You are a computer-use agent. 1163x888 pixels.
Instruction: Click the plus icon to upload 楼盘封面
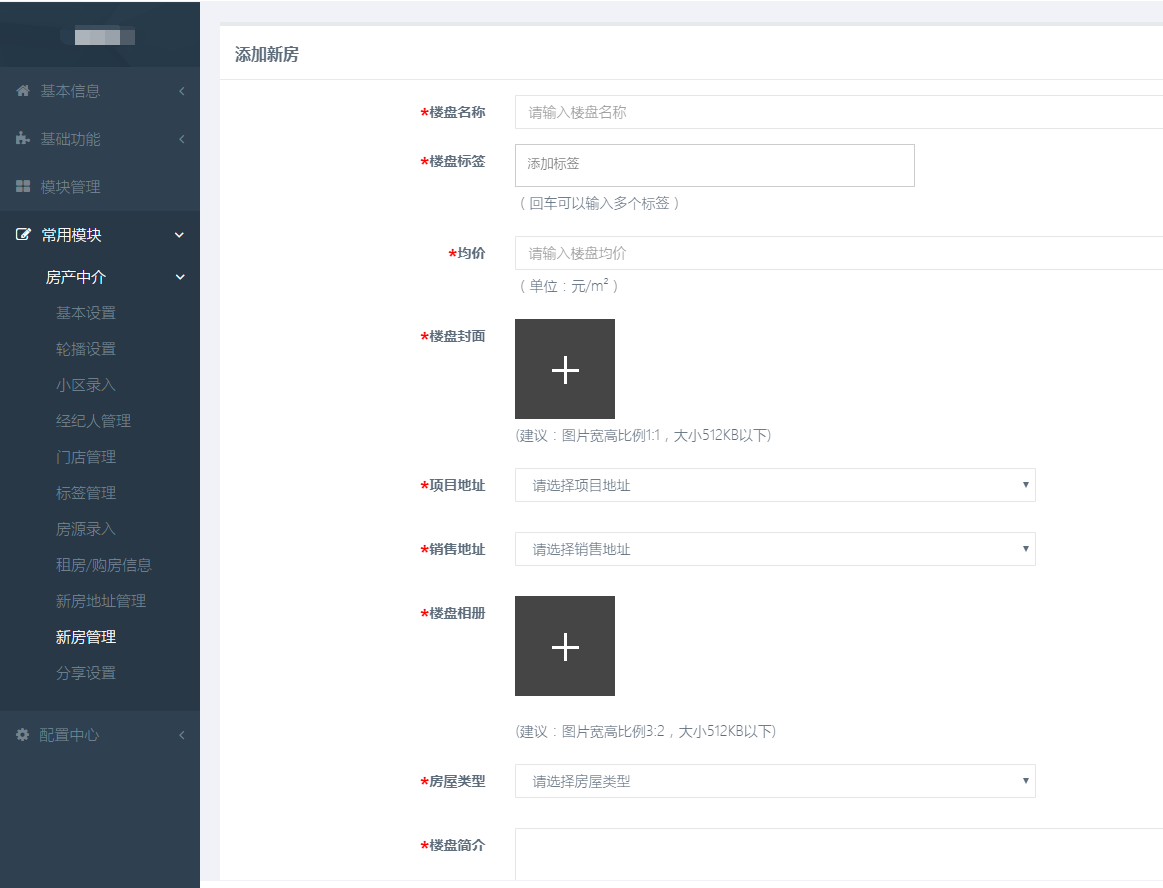coord(565,369)
